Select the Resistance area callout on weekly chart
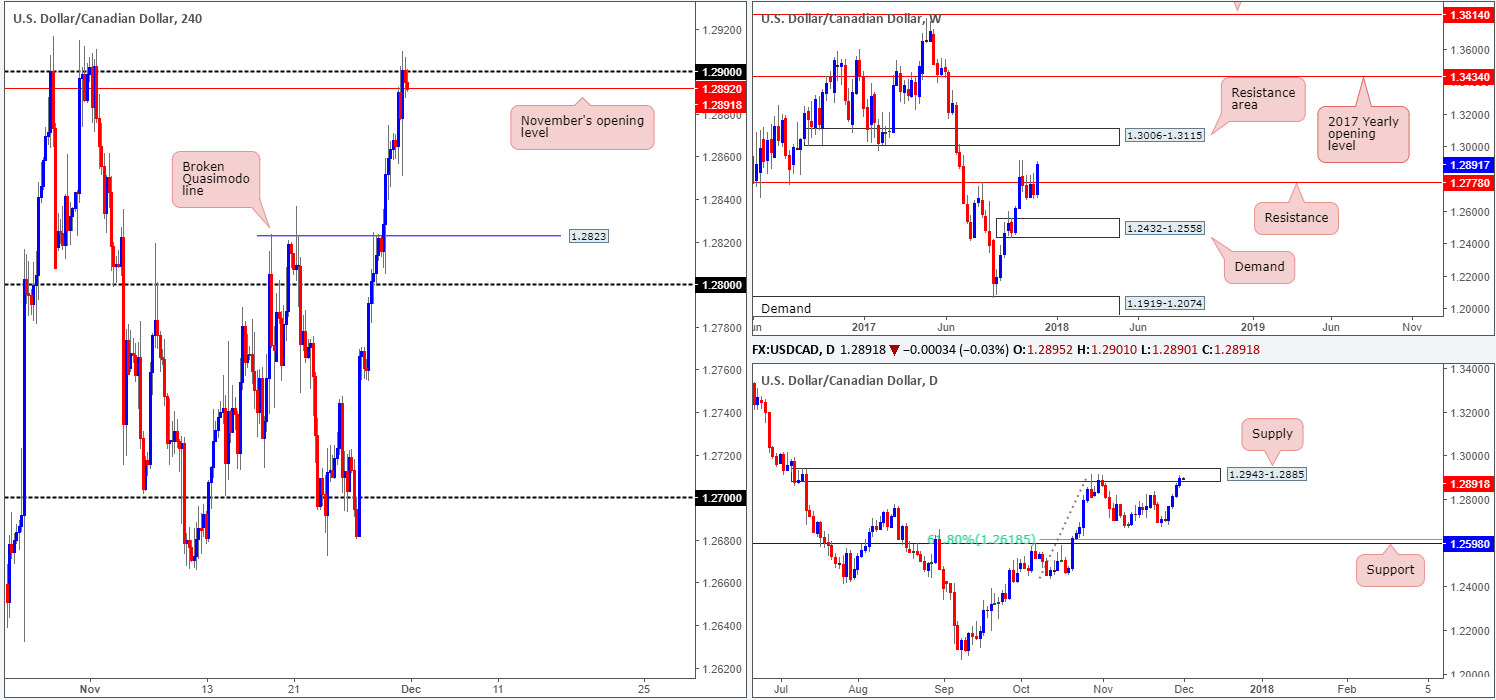The height and width of the screenshot is (700, 1496). [x=1262, y=100]
